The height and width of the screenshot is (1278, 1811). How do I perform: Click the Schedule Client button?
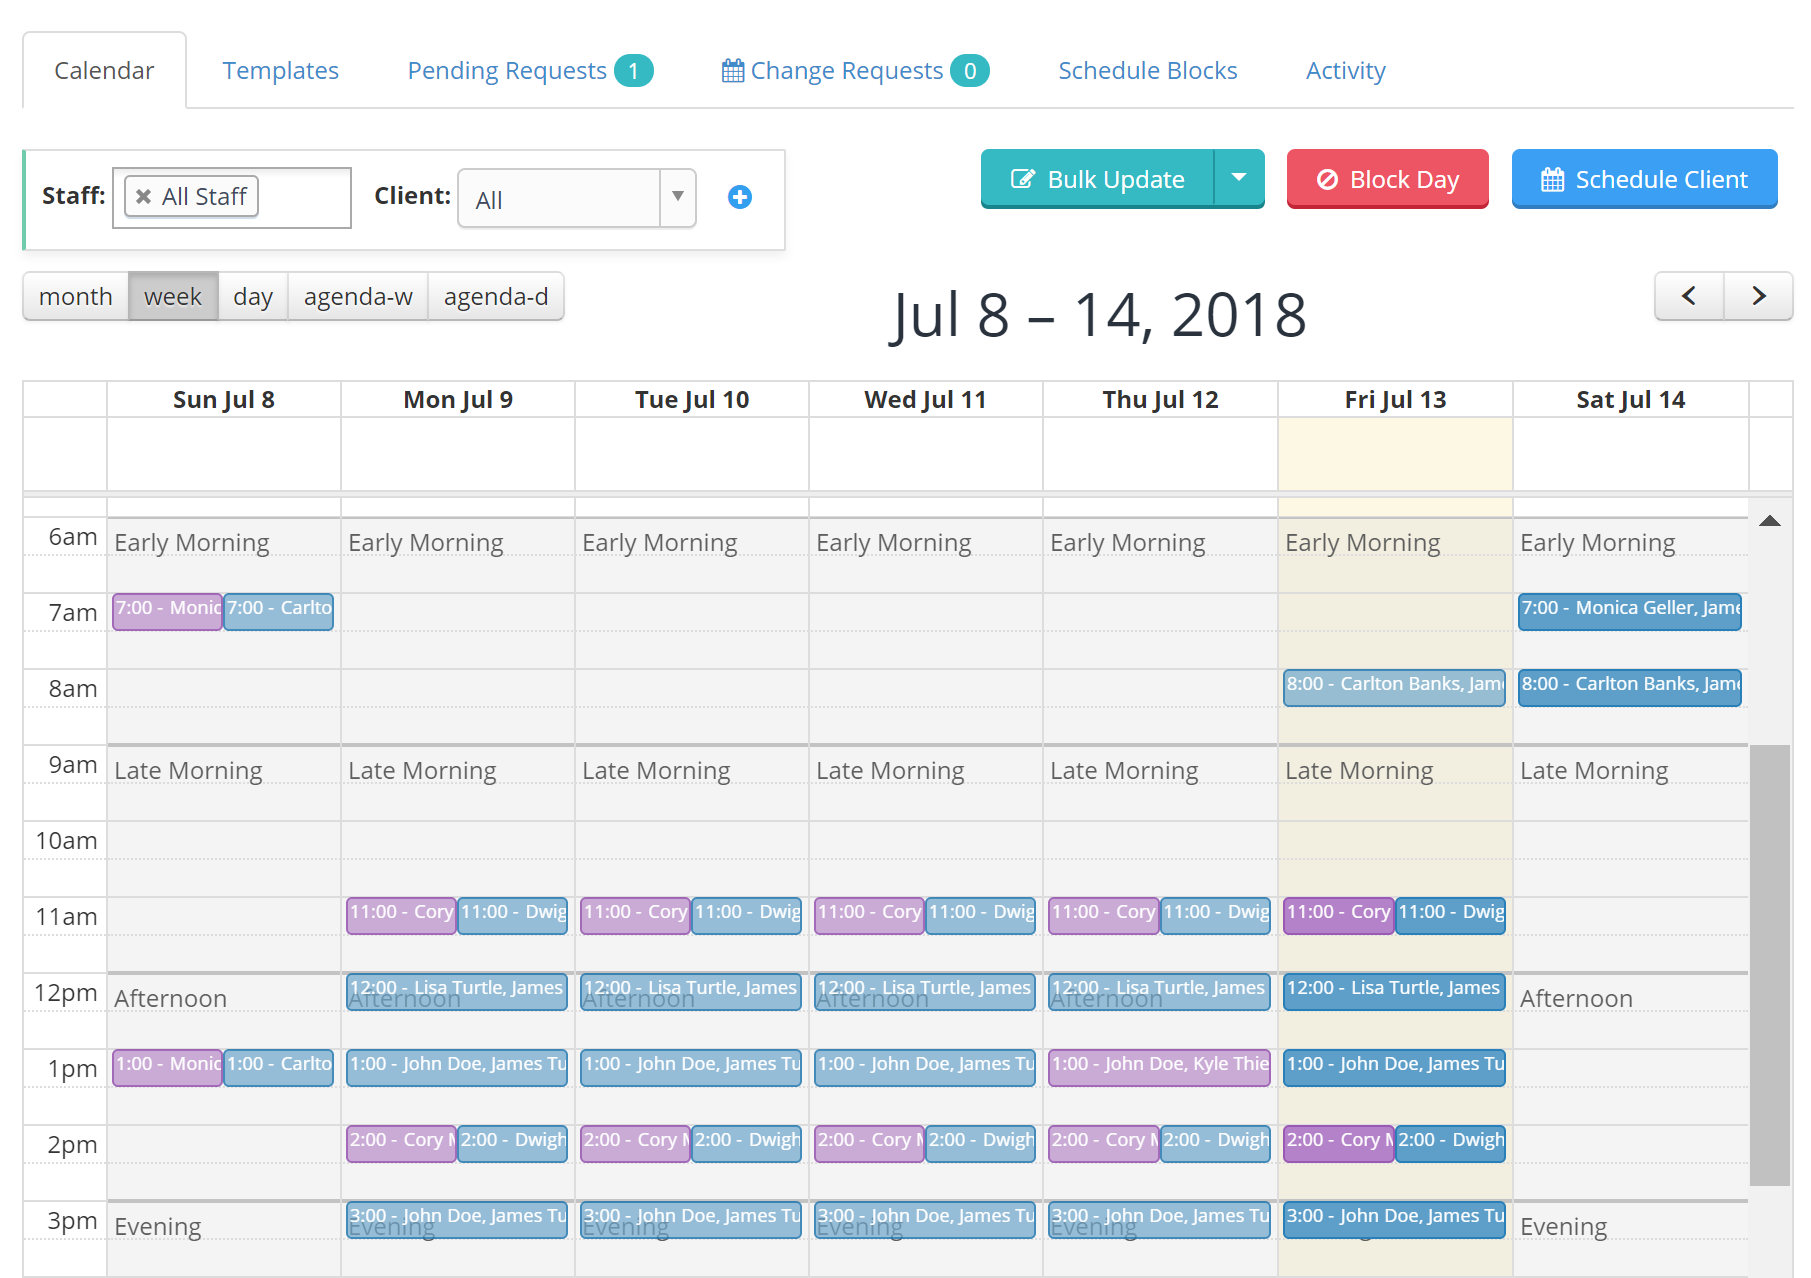1645,178
